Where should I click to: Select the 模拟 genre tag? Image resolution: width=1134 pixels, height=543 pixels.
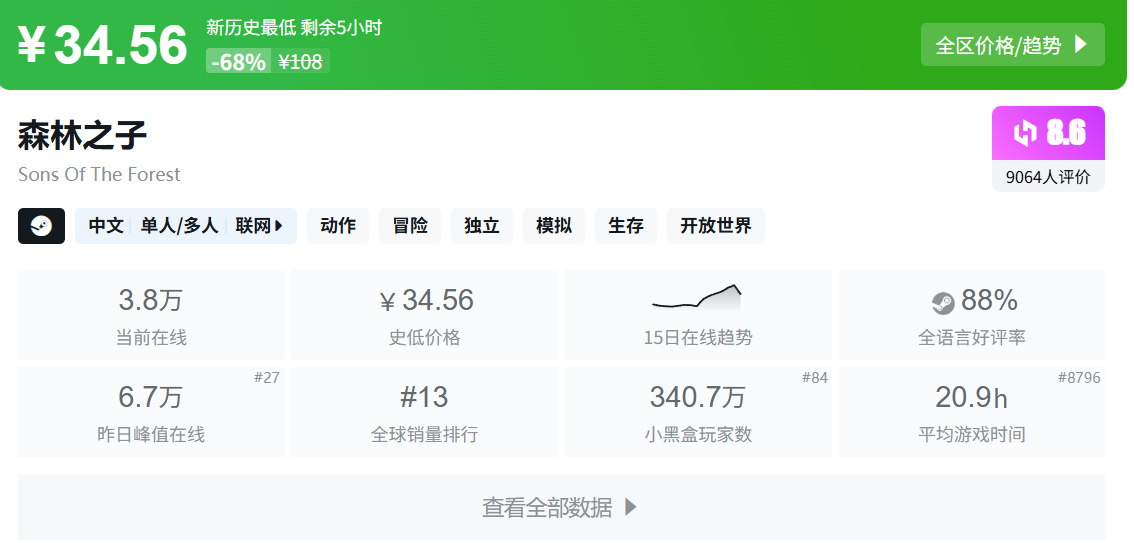pos(554,226)
